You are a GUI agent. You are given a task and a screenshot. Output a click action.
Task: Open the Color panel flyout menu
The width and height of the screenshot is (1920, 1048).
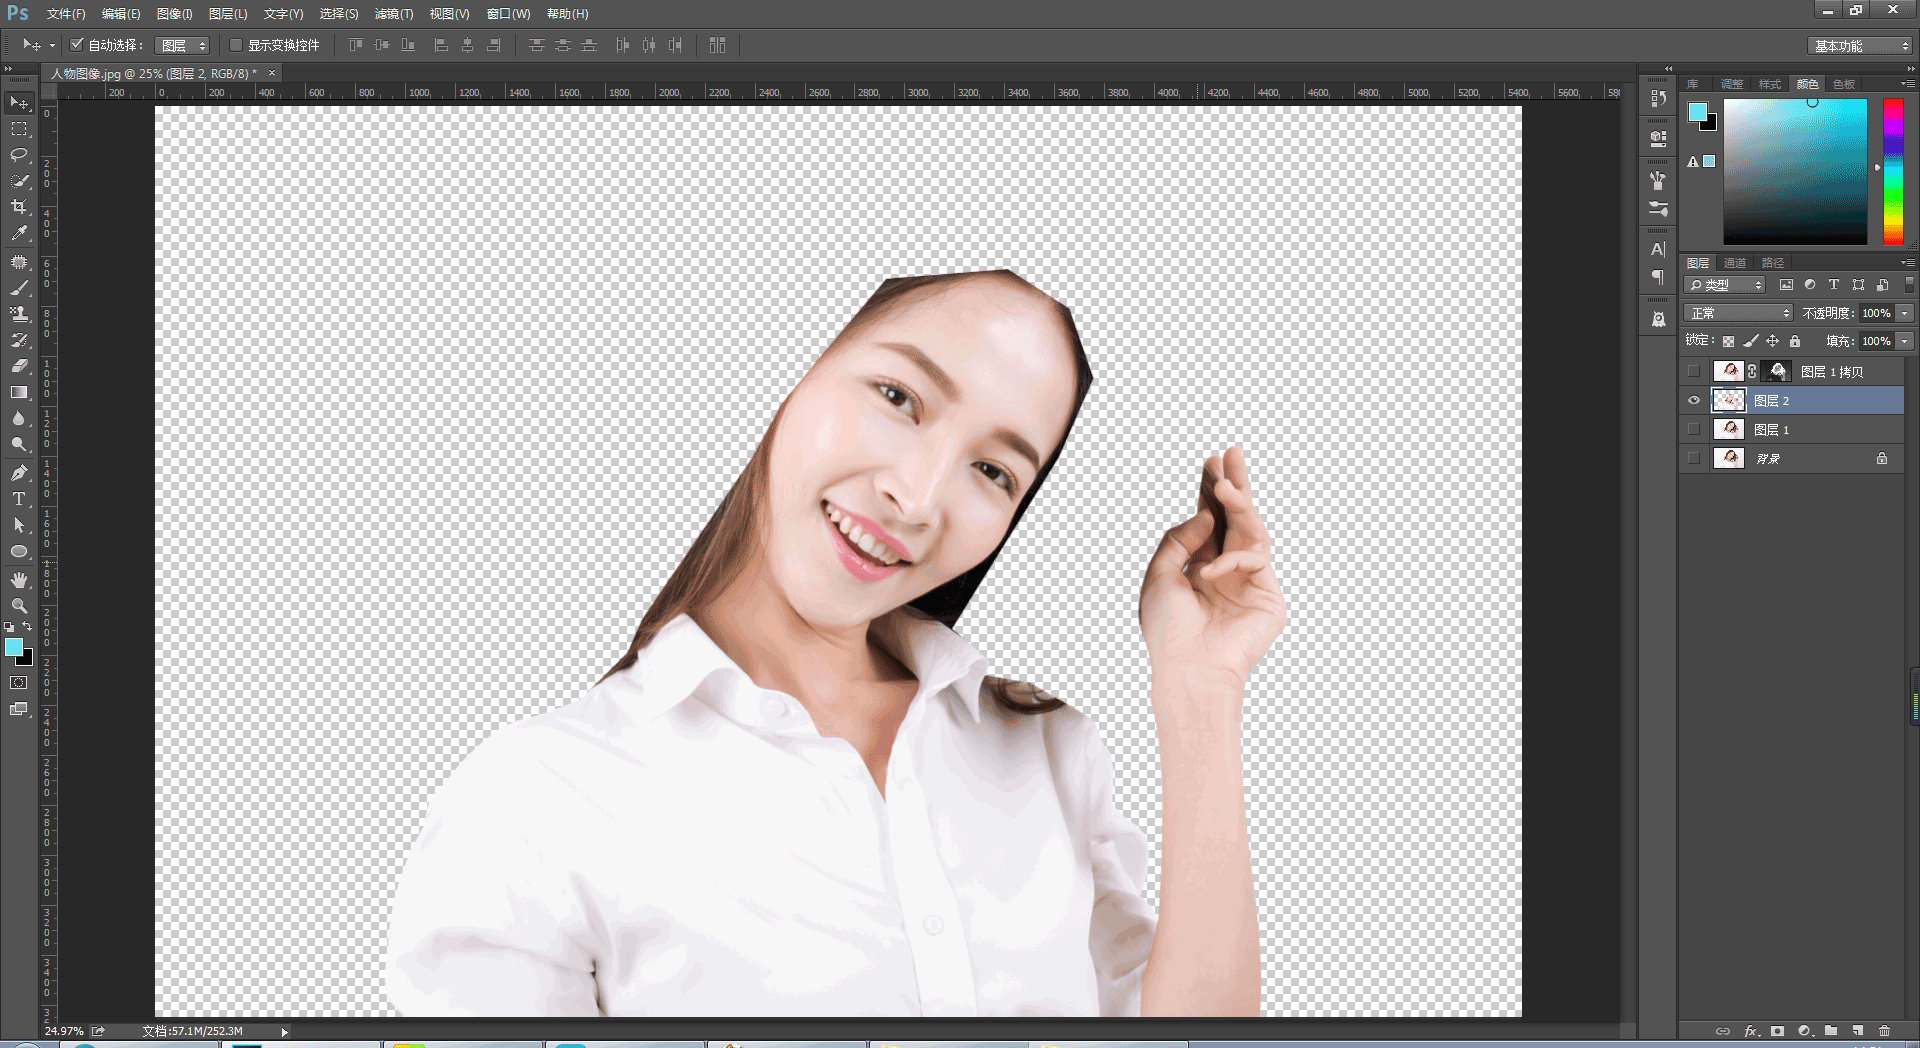pyautogui.click(x=1907, y=84)
